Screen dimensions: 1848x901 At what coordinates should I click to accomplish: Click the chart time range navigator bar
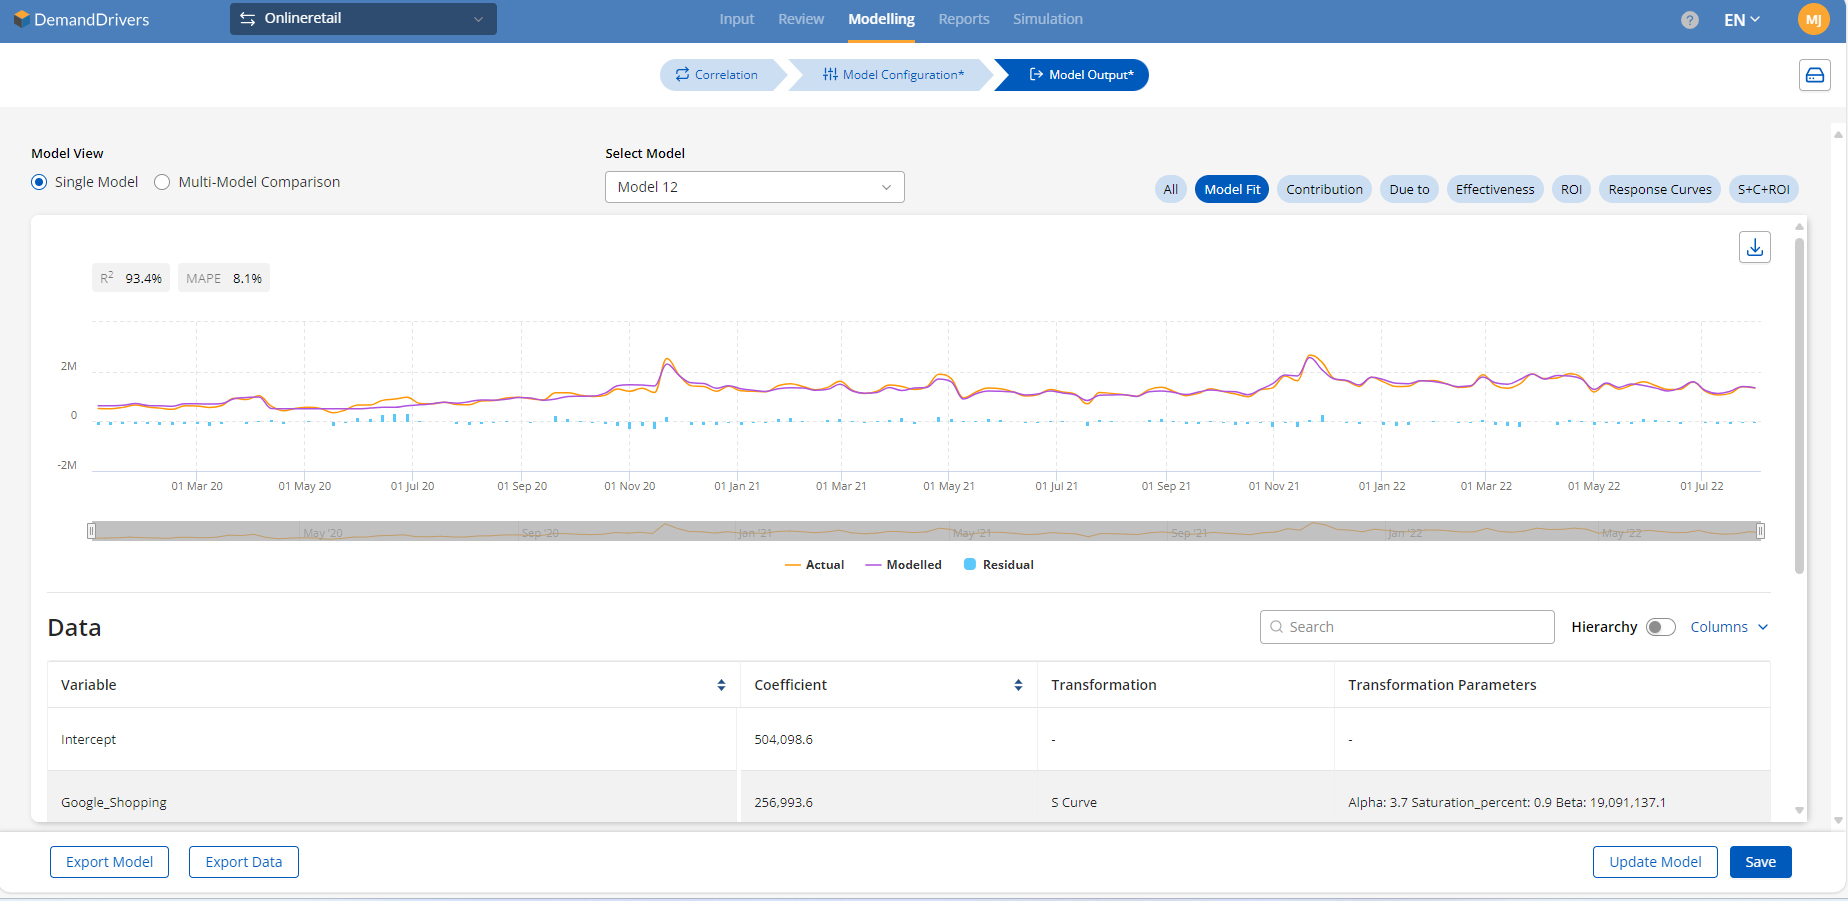pyautogui.click(x=926, y=531)
